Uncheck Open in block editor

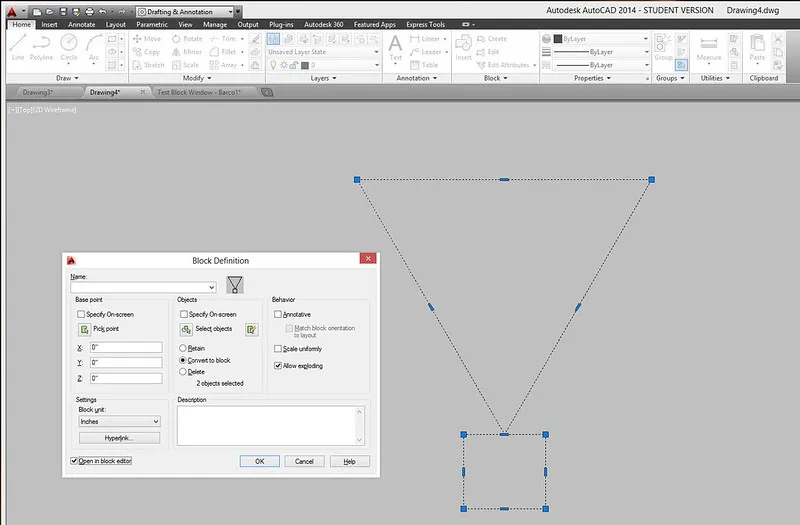(x=75, y=461)
